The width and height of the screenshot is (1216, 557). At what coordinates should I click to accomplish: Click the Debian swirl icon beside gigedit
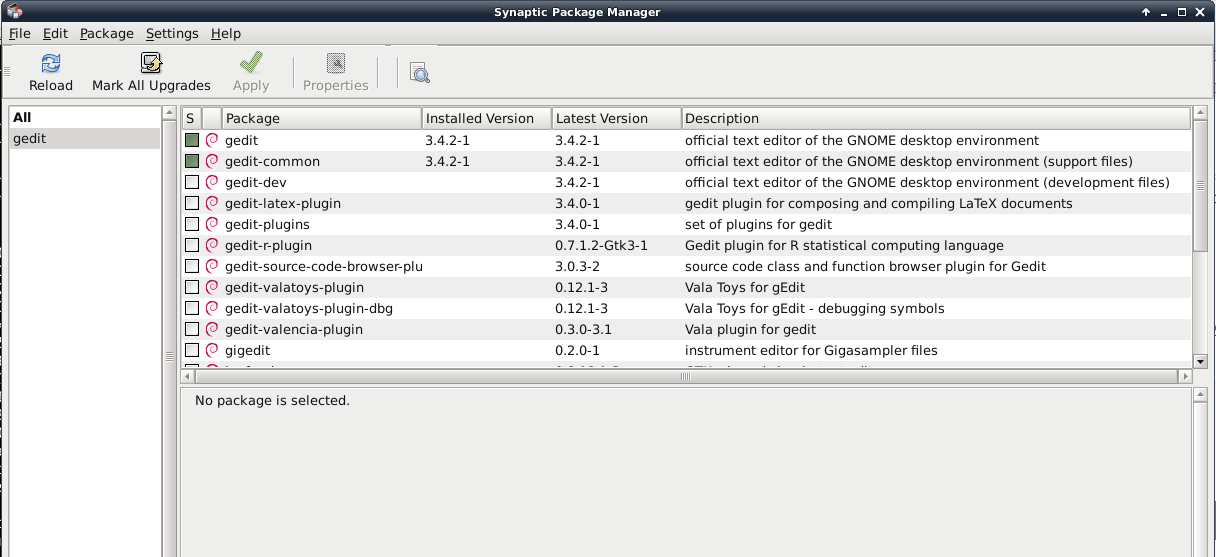point(212,350)
